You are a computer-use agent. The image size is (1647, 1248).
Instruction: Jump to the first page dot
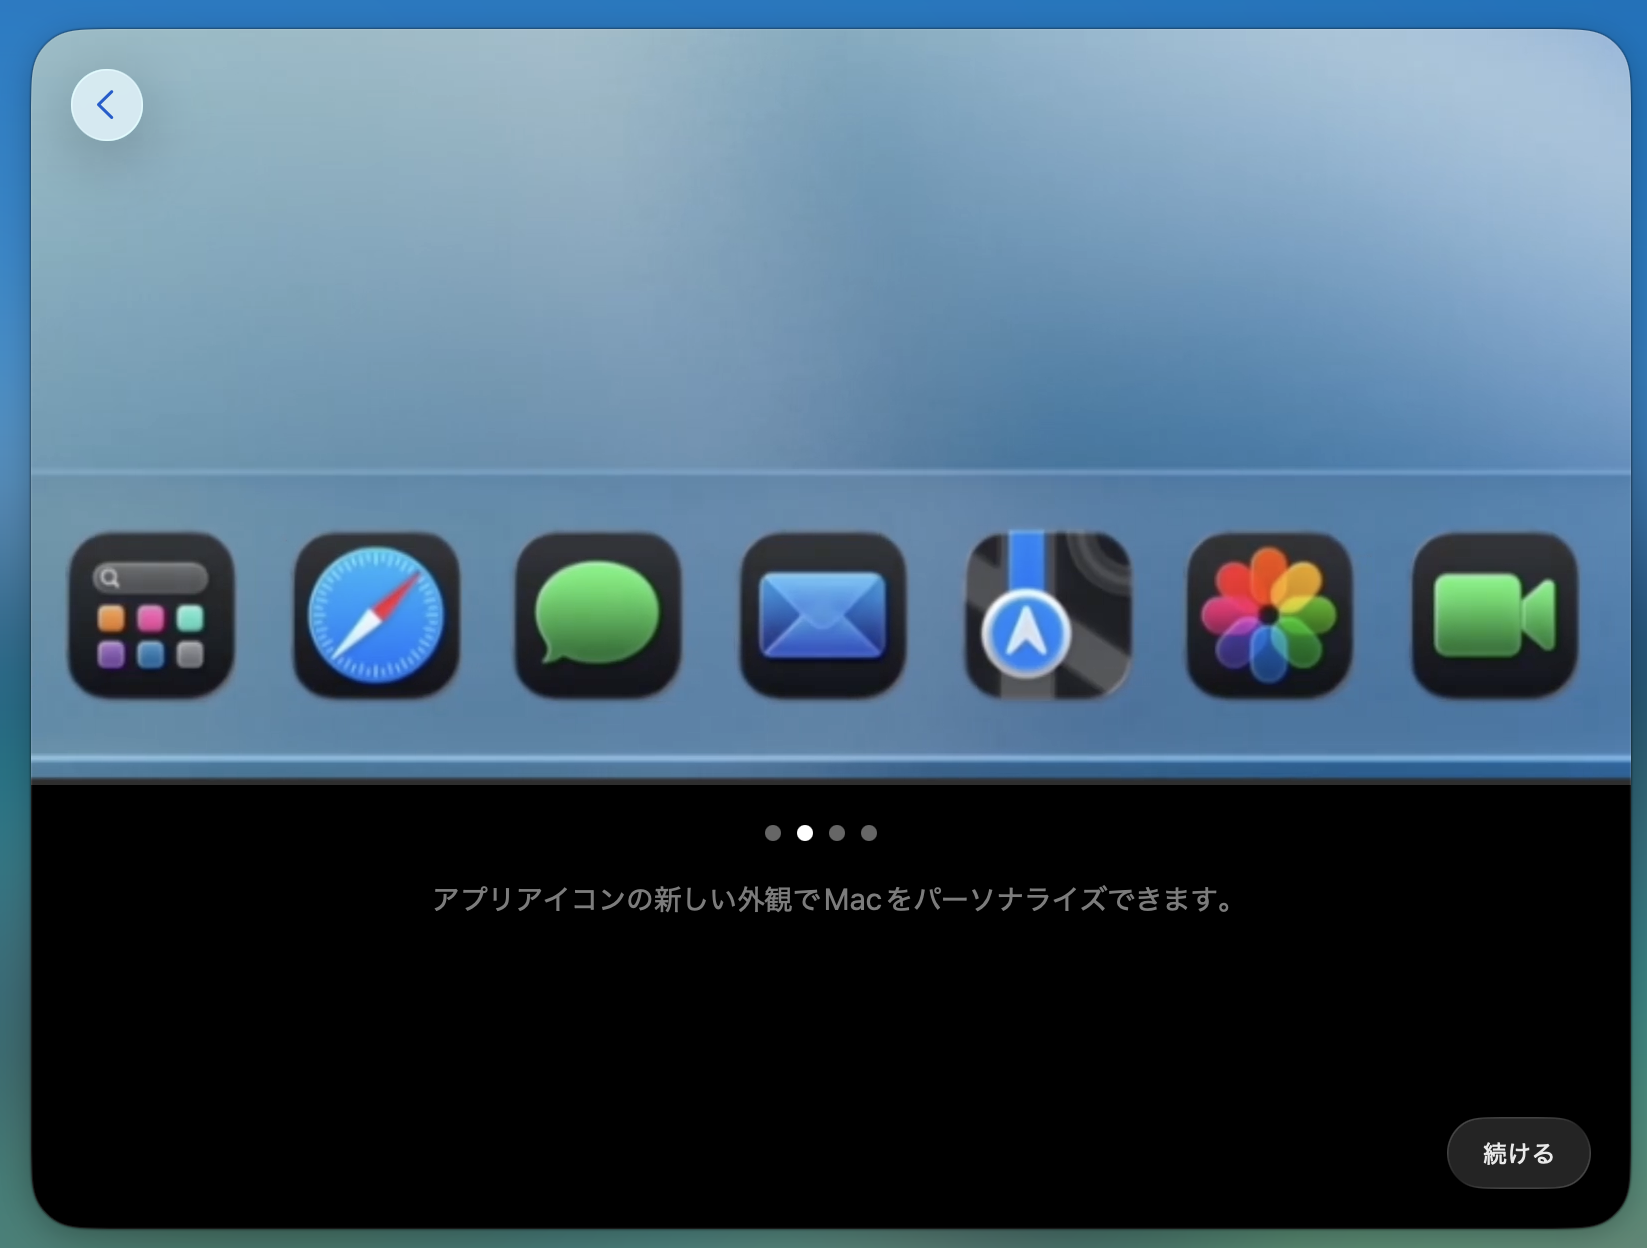[773, 833]
